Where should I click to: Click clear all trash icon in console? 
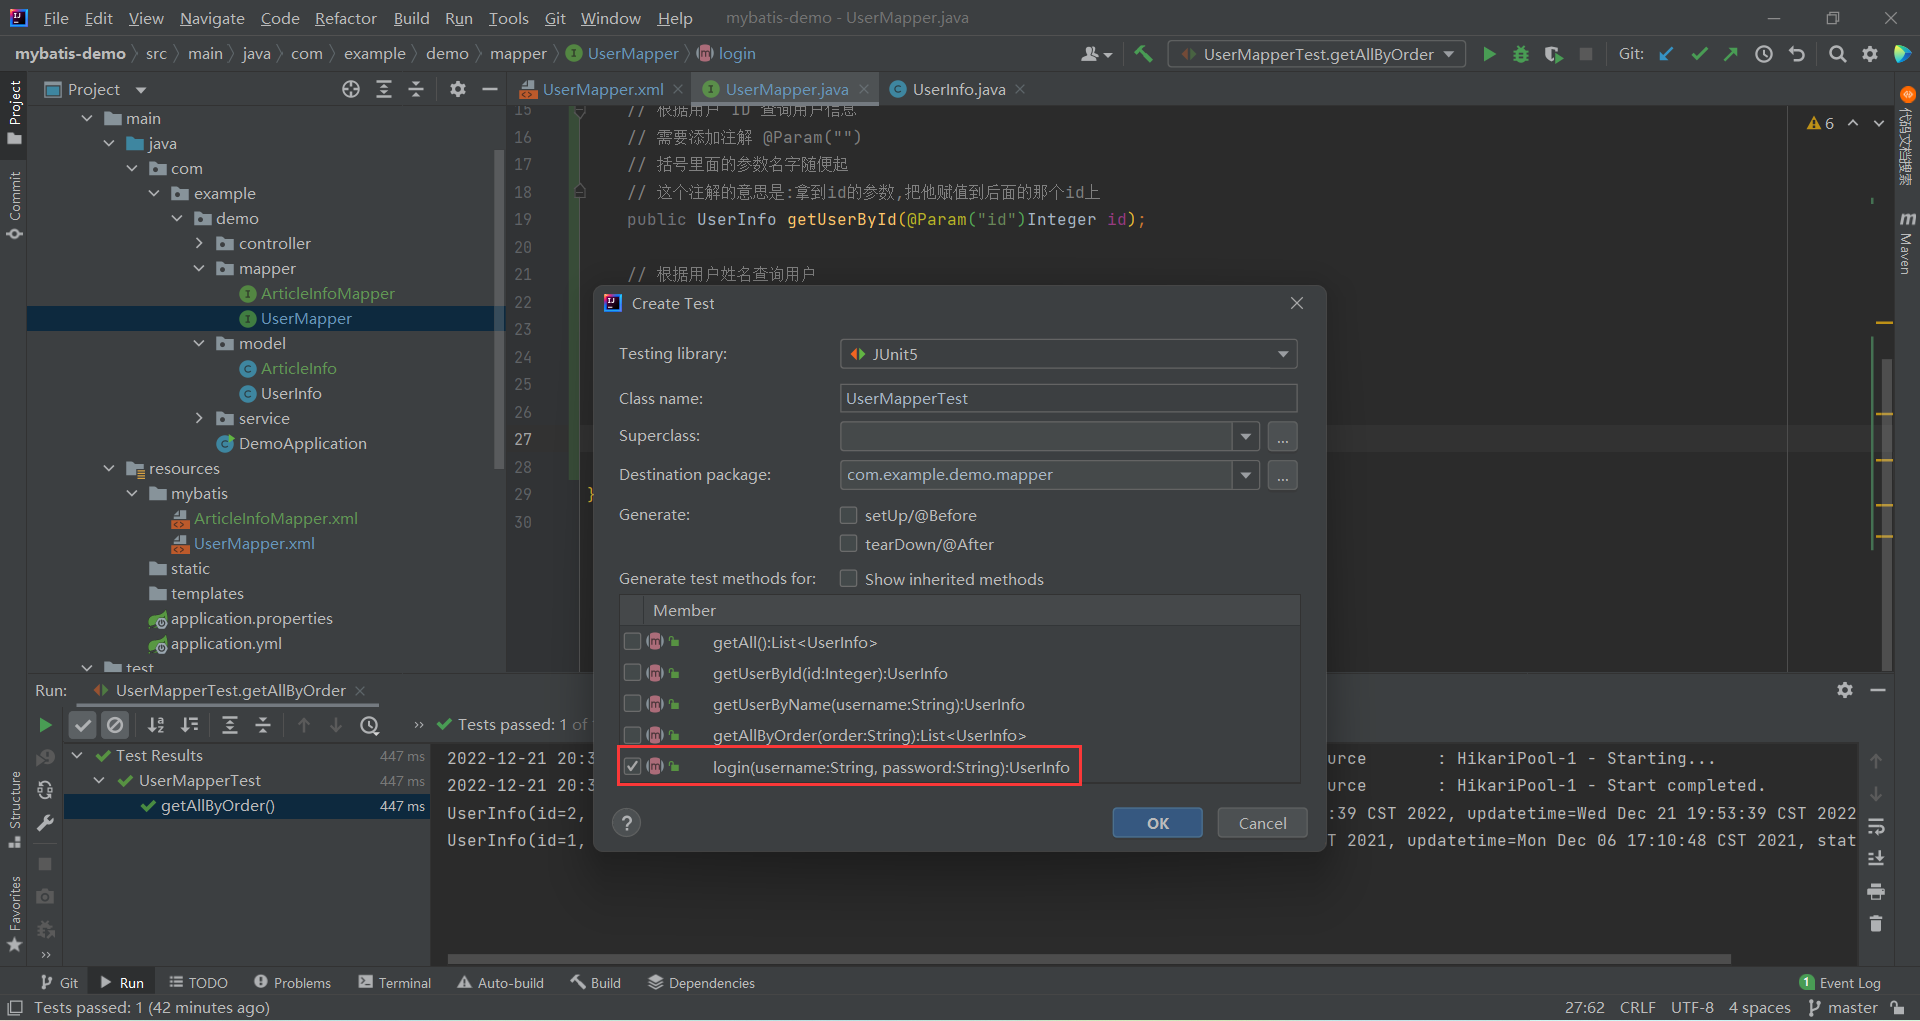tap(1876, 923)
